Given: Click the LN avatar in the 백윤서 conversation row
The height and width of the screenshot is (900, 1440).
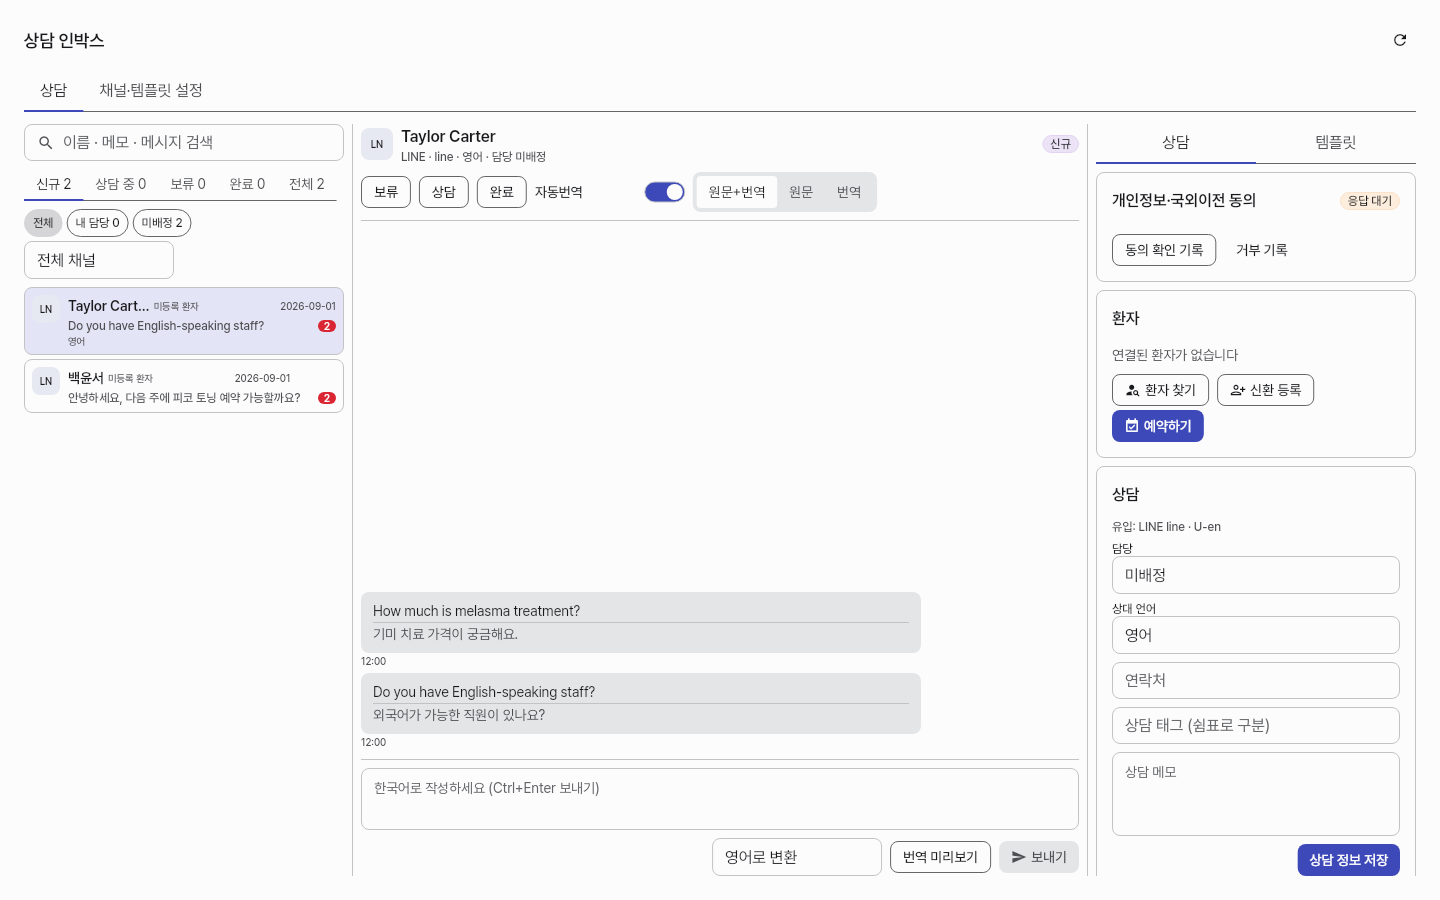Looking at the screenshot, I should click(46, 381).
